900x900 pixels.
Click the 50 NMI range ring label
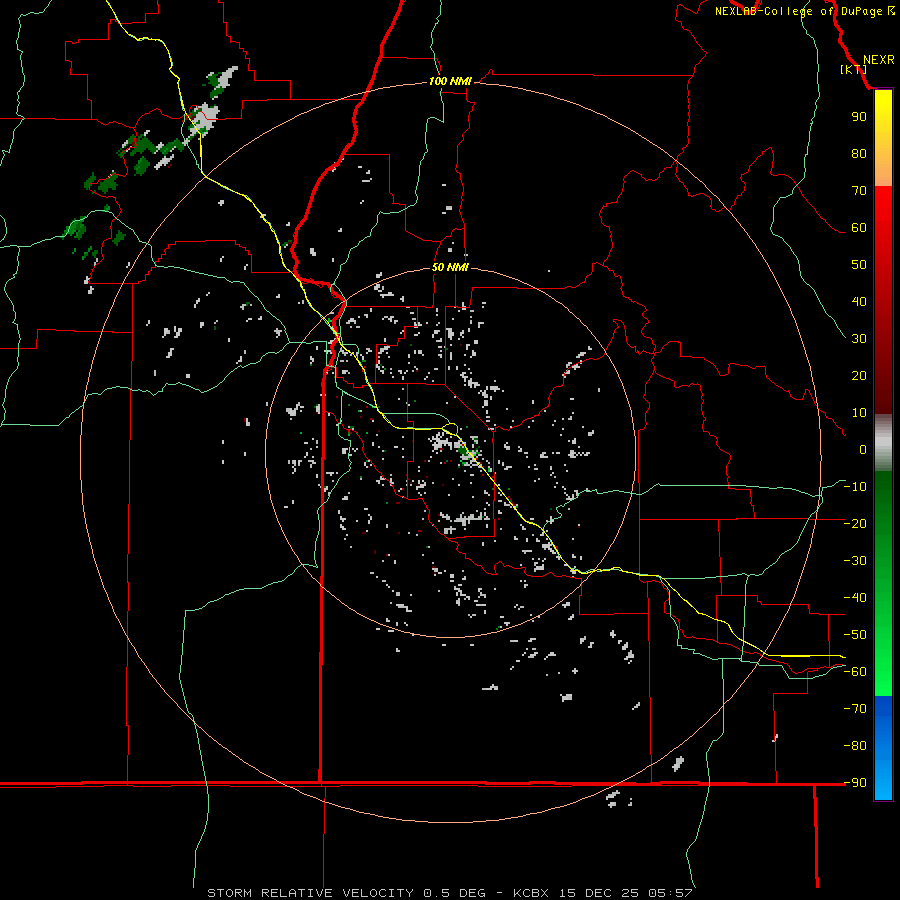click(x=450, y=267)
